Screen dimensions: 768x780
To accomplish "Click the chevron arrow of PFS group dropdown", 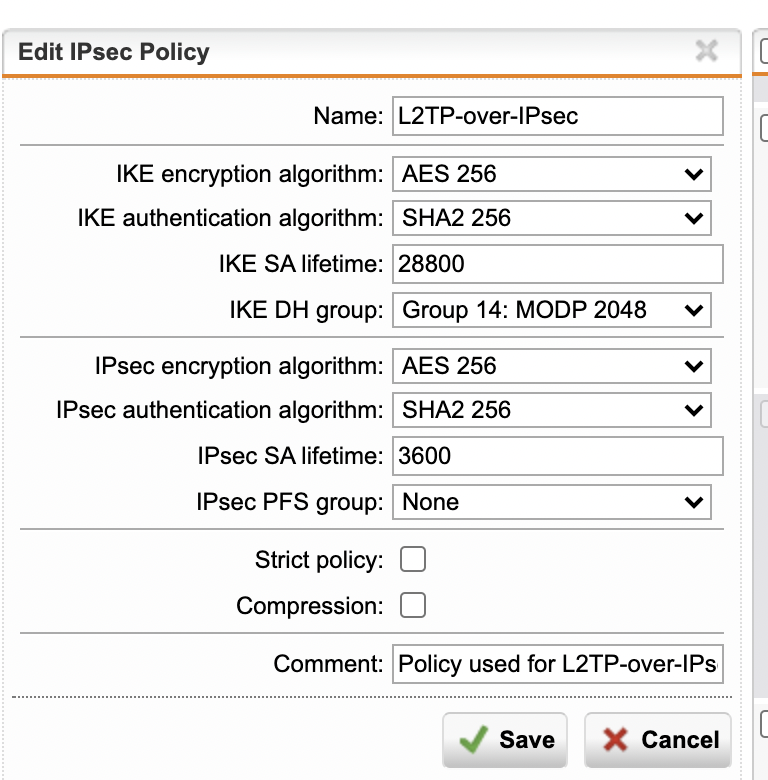I will pyautogui.click(x=694, y=502).
